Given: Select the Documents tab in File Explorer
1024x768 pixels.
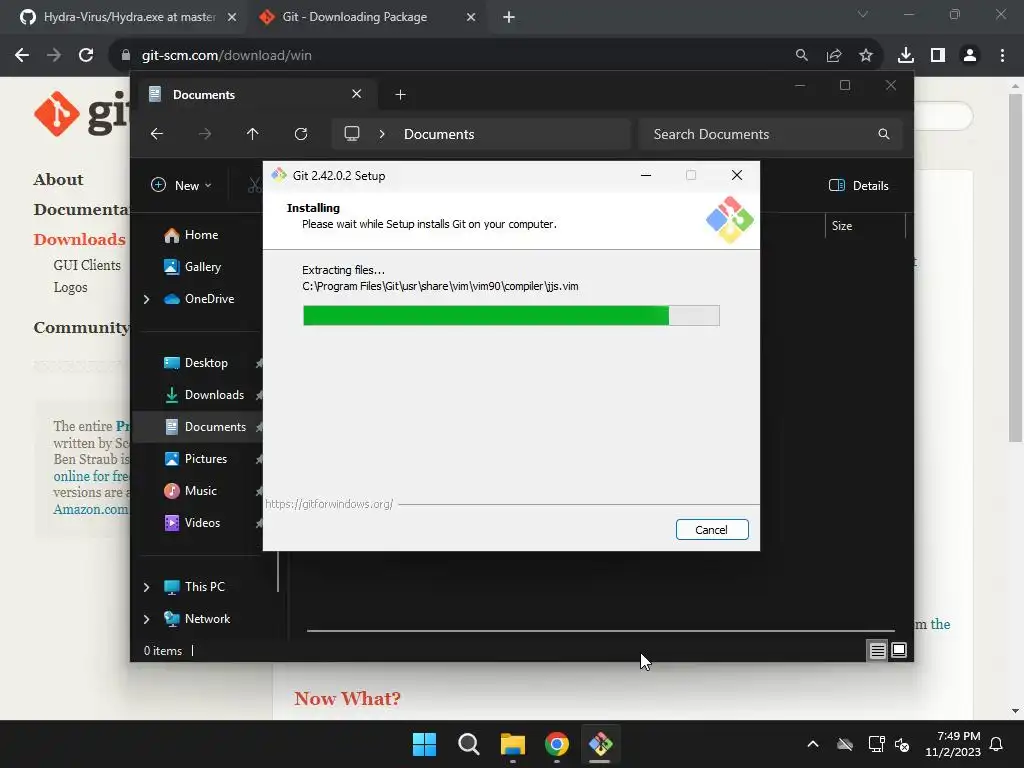Looking at the screenshot, I should pyautogui.click(x=255, y=95).
